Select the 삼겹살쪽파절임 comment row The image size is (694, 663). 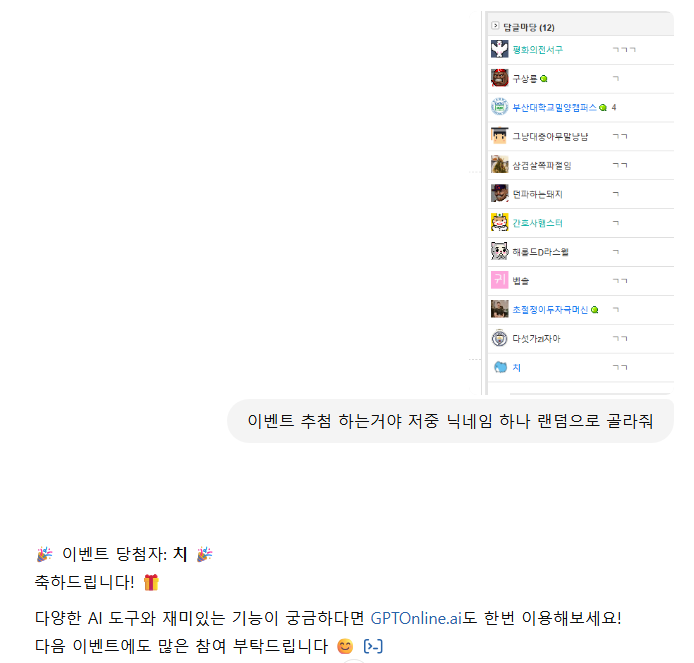(580, 165)
